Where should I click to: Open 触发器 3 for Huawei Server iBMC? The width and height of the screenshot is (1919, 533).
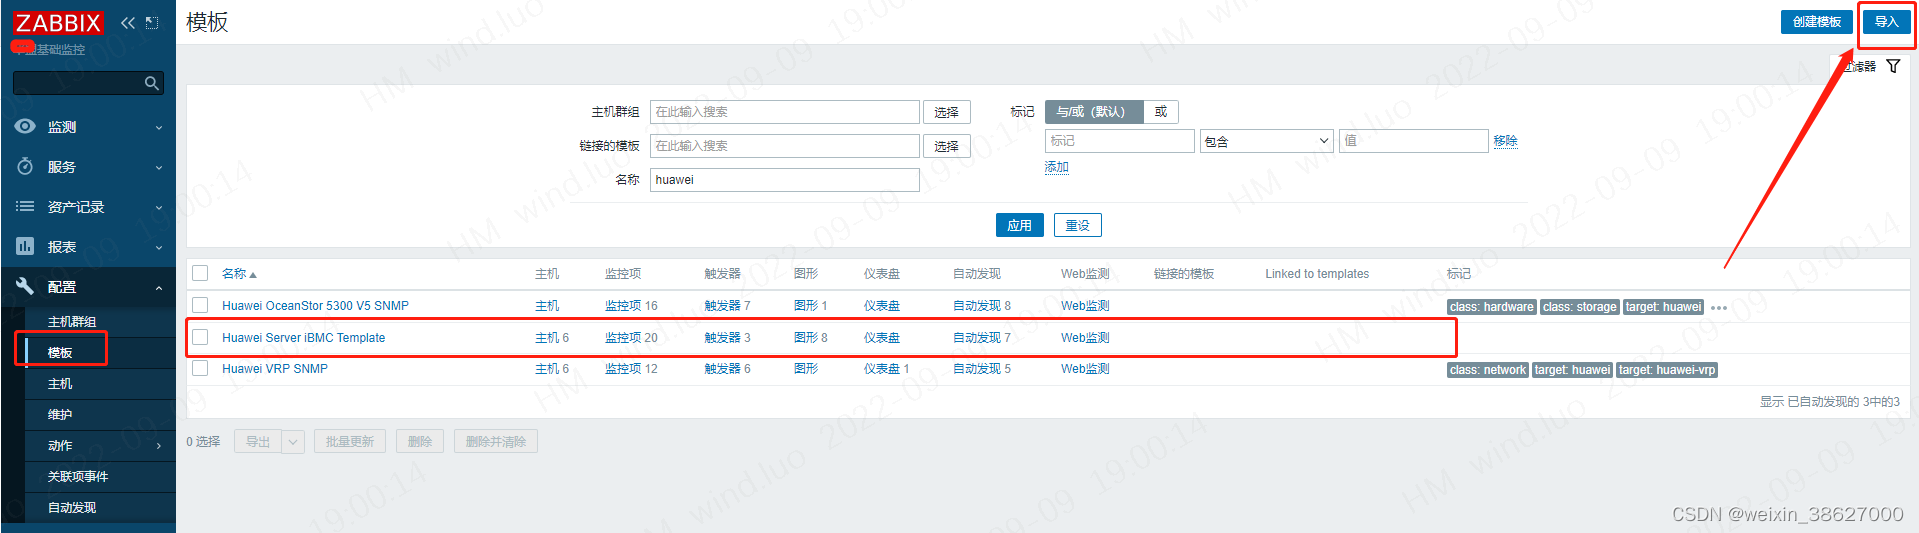point(722,338)
